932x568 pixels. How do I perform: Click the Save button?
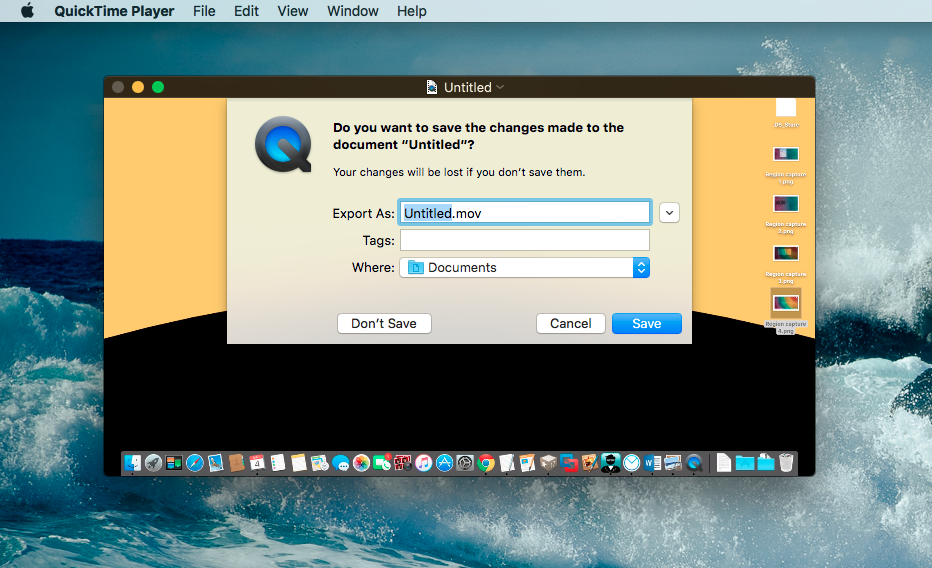click(x=647, y=323)
